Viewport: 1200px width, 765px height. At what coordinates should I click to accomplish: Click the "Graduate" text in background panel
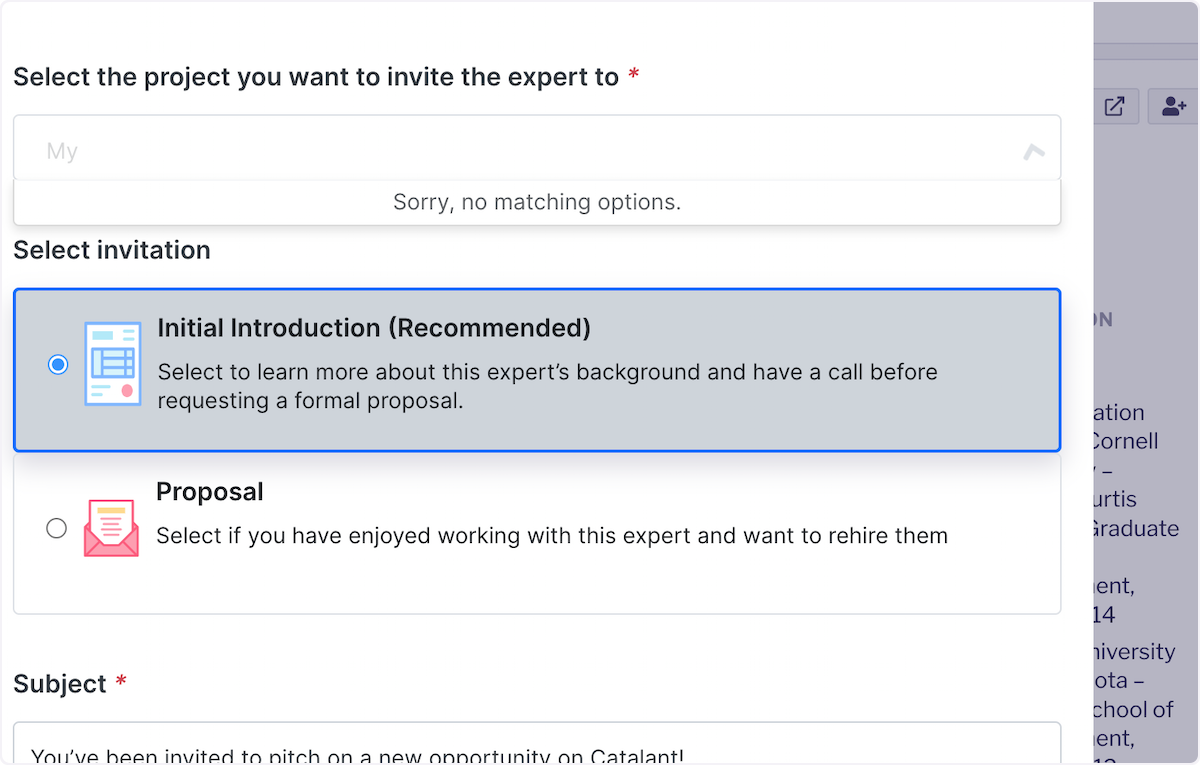(1135, 528)
